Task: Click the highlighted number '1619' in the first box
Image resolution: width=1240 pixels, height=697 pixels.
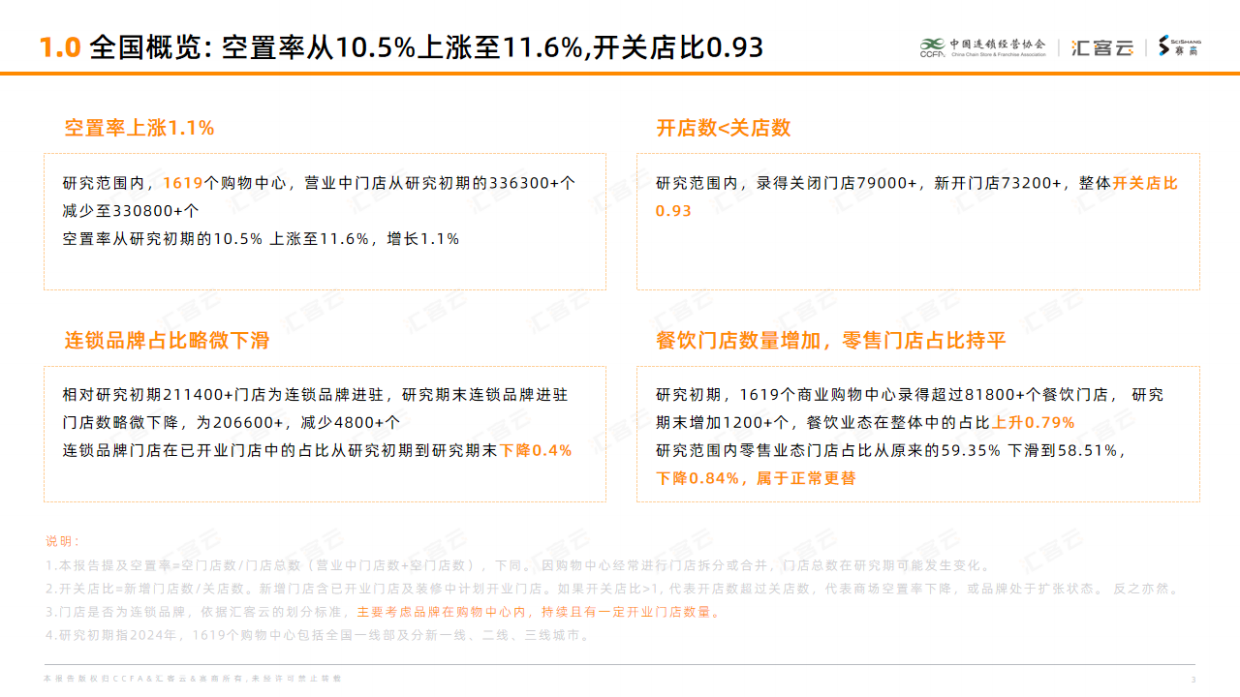Action: (x=182, y=184)
